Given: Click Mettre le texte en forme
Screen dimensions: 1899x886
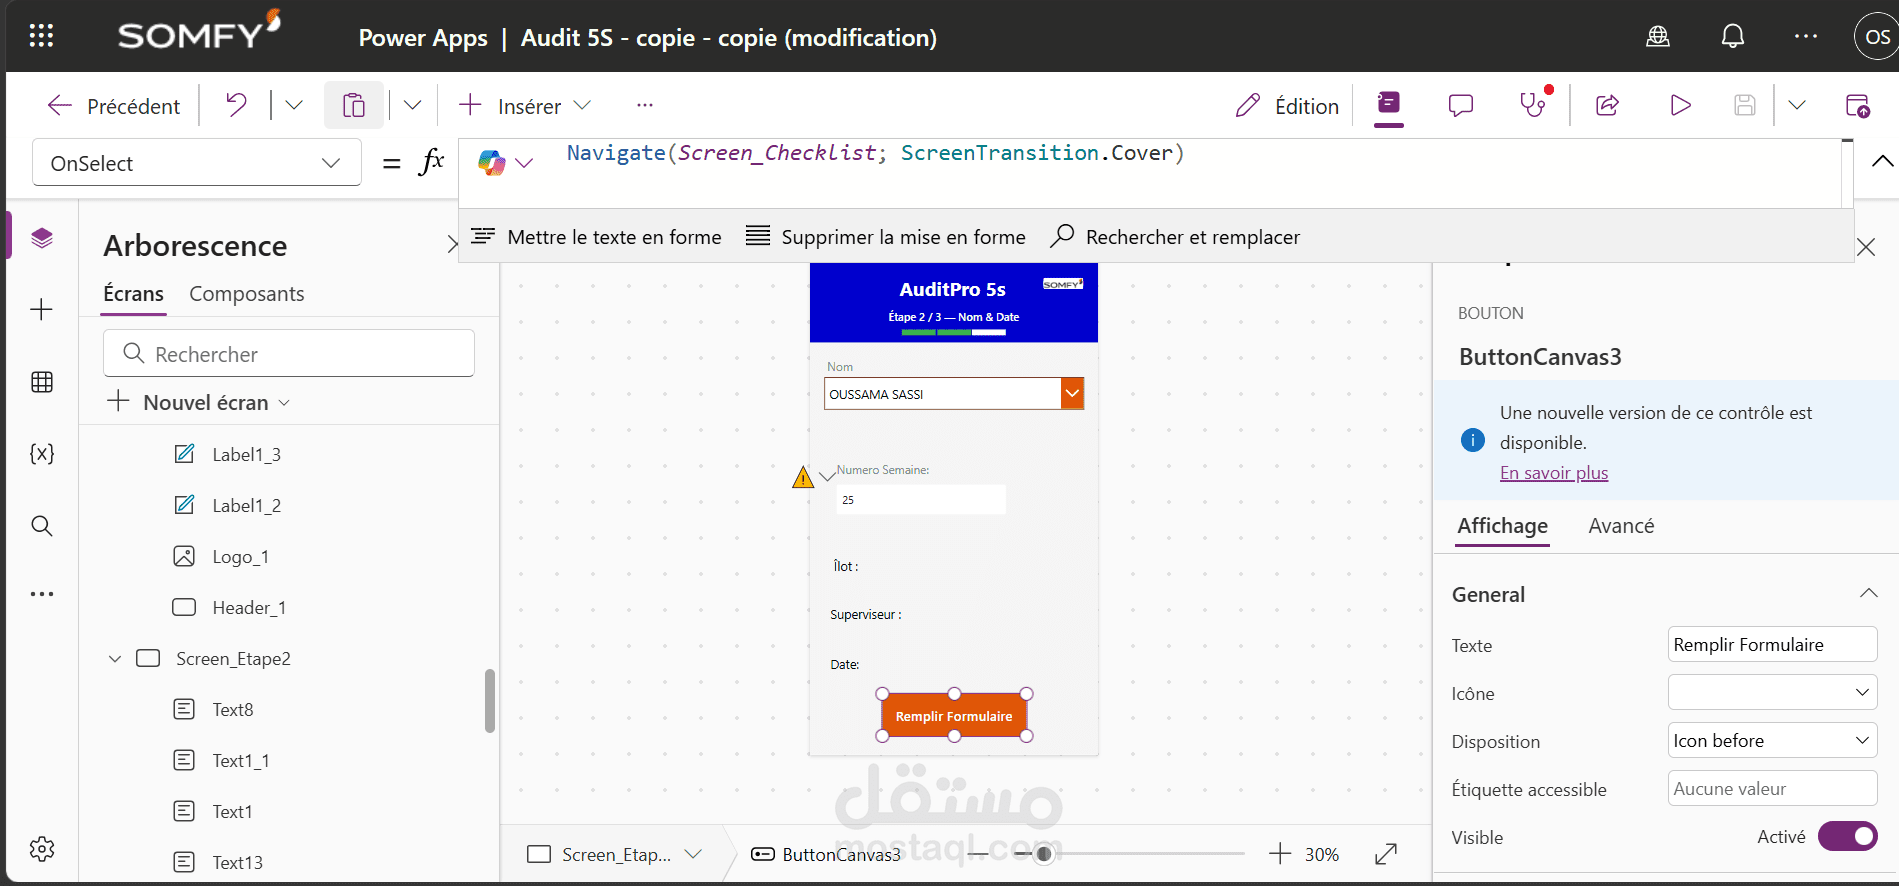Looking at the screenshot, I should tap(596, 237).
